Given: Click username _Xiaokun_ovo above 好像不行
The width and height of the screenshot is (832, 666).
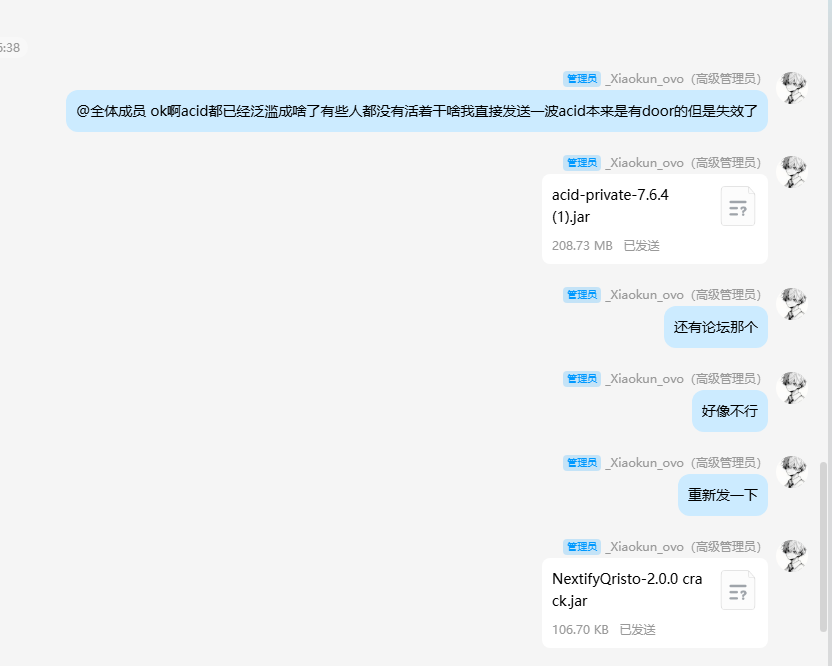Looking at the screenshot, I should (x=645, y=379).
